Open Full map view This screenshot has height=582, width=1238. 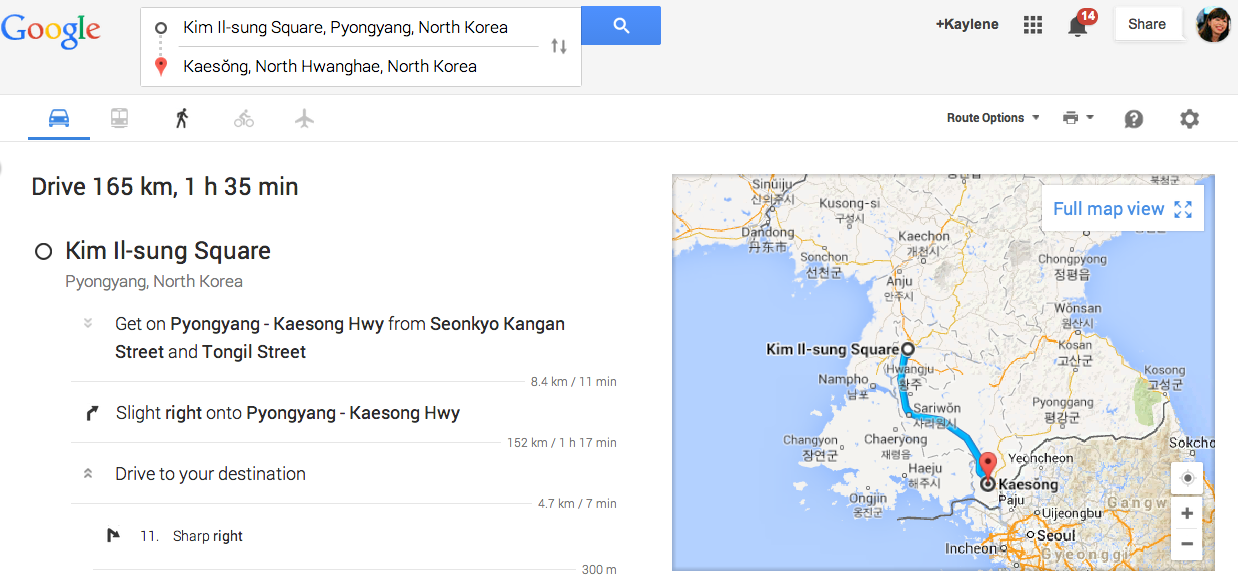coord(1122,209)
